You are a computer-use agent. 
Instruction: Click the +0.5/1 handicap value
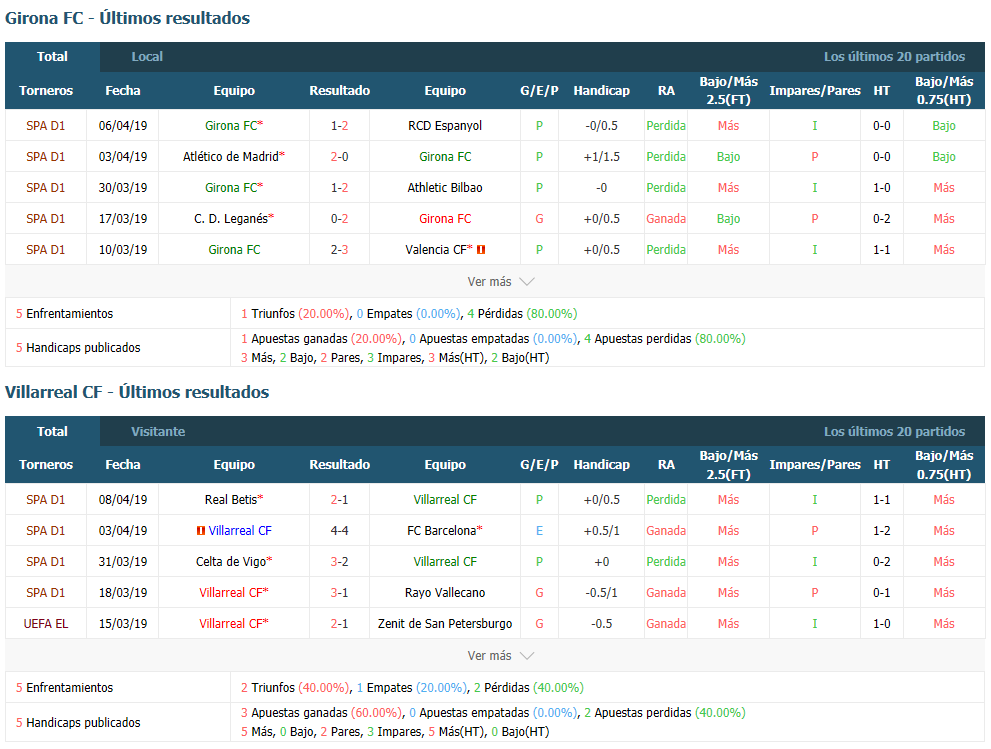tap(602, 530)
